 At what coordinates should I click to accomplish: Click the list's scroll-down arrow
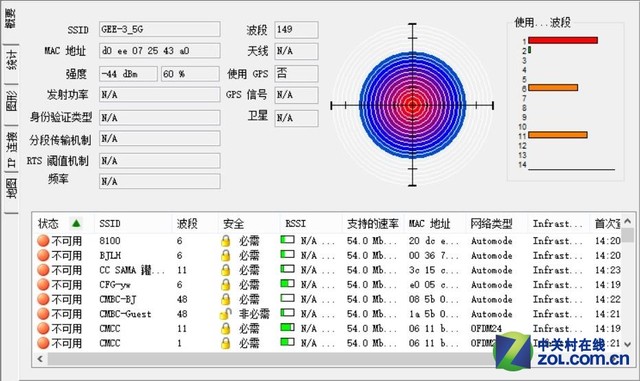[x=628, y=345]
